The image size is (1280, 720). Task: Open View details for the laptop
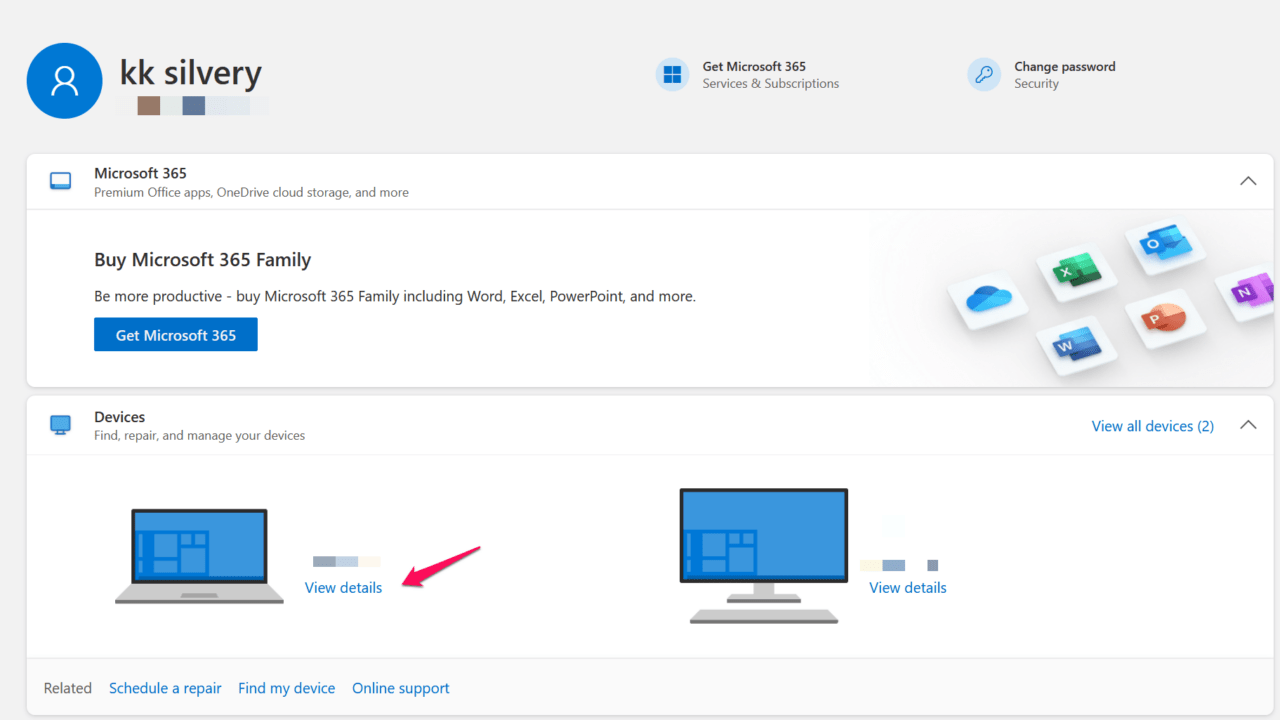tap(343, 588)
